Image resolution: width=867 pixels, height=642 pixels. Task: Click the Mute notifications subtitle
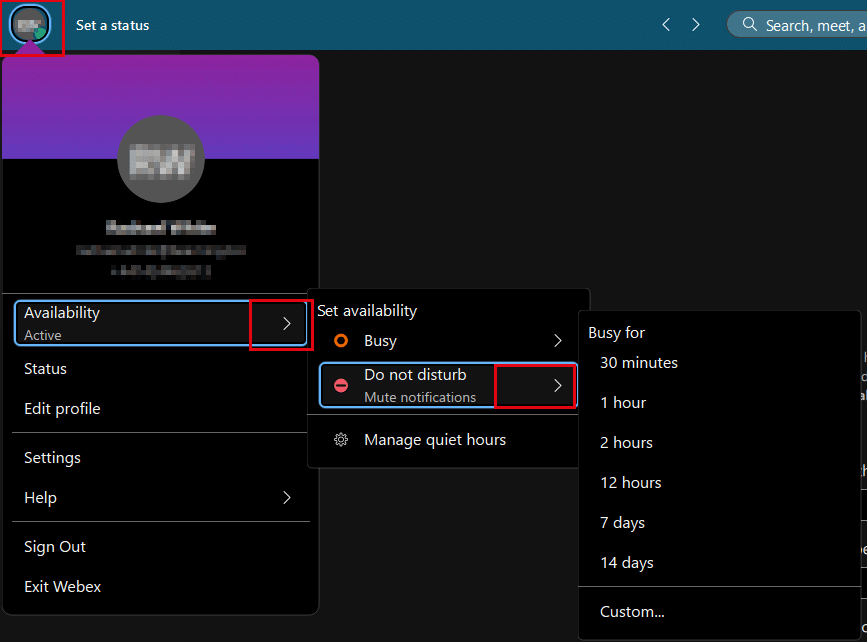(420, 398)
